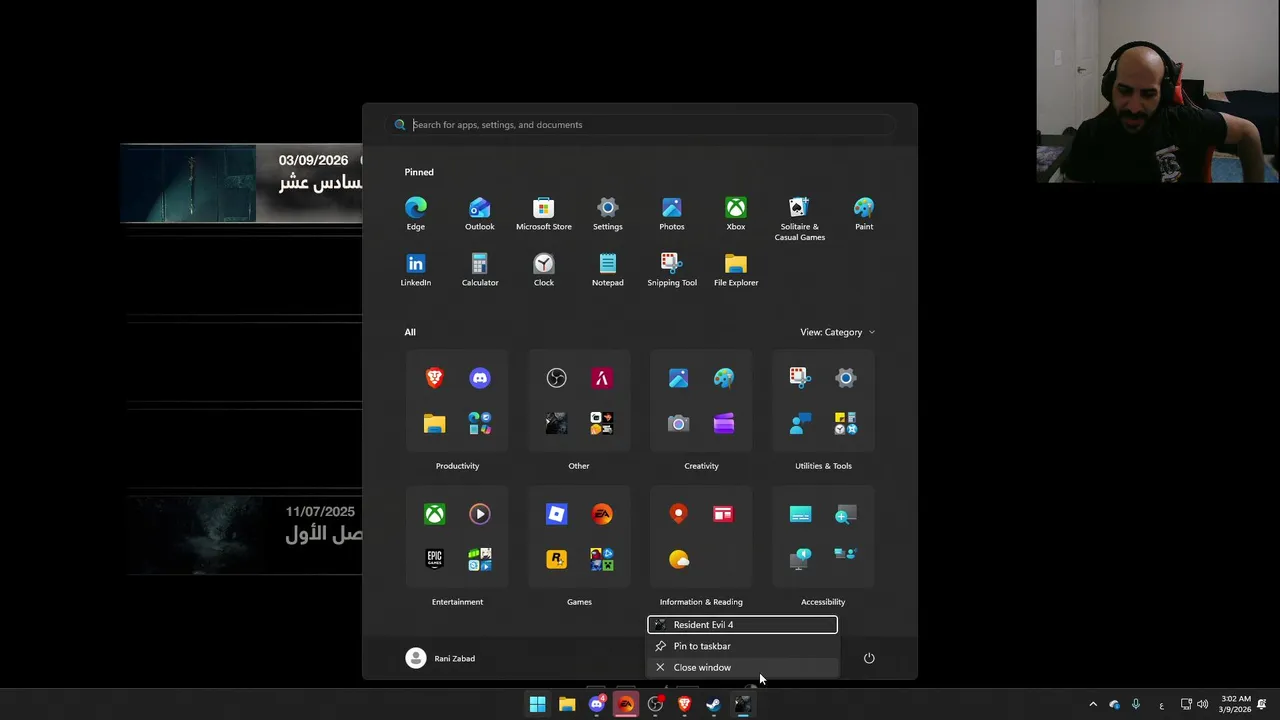The width and height of the screenshot is (1280, 720).
Task: Open the power options button
Action: click(869, 658)
